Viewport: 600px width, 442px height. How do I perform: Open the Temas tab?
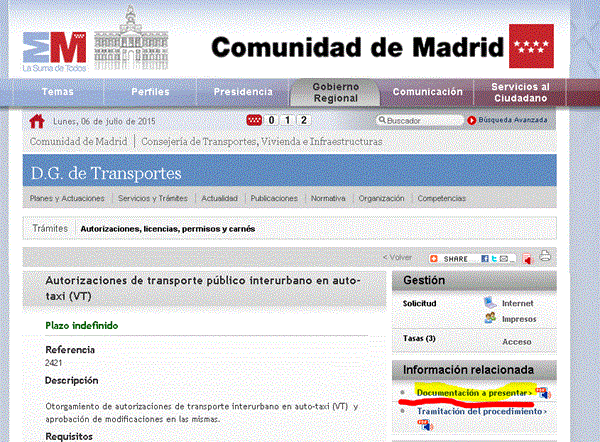(x=58, y=92)
